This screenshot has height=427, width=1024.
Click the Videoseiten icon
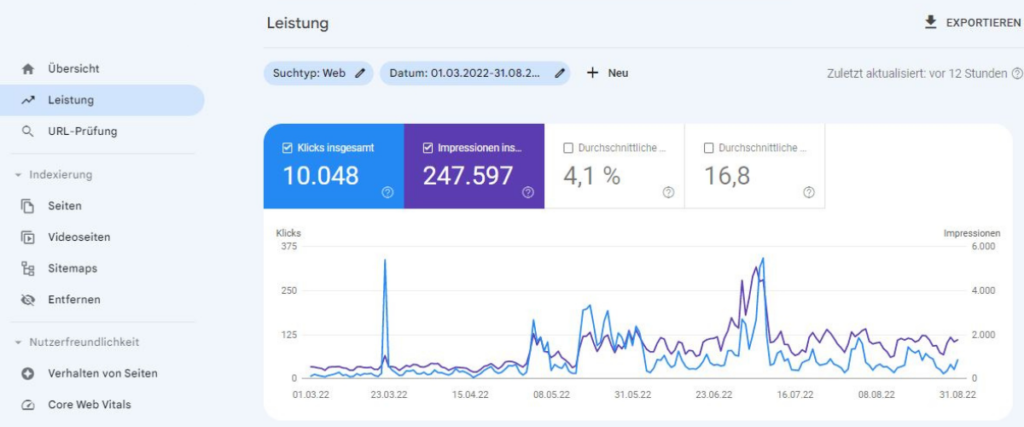coord(27,237)
